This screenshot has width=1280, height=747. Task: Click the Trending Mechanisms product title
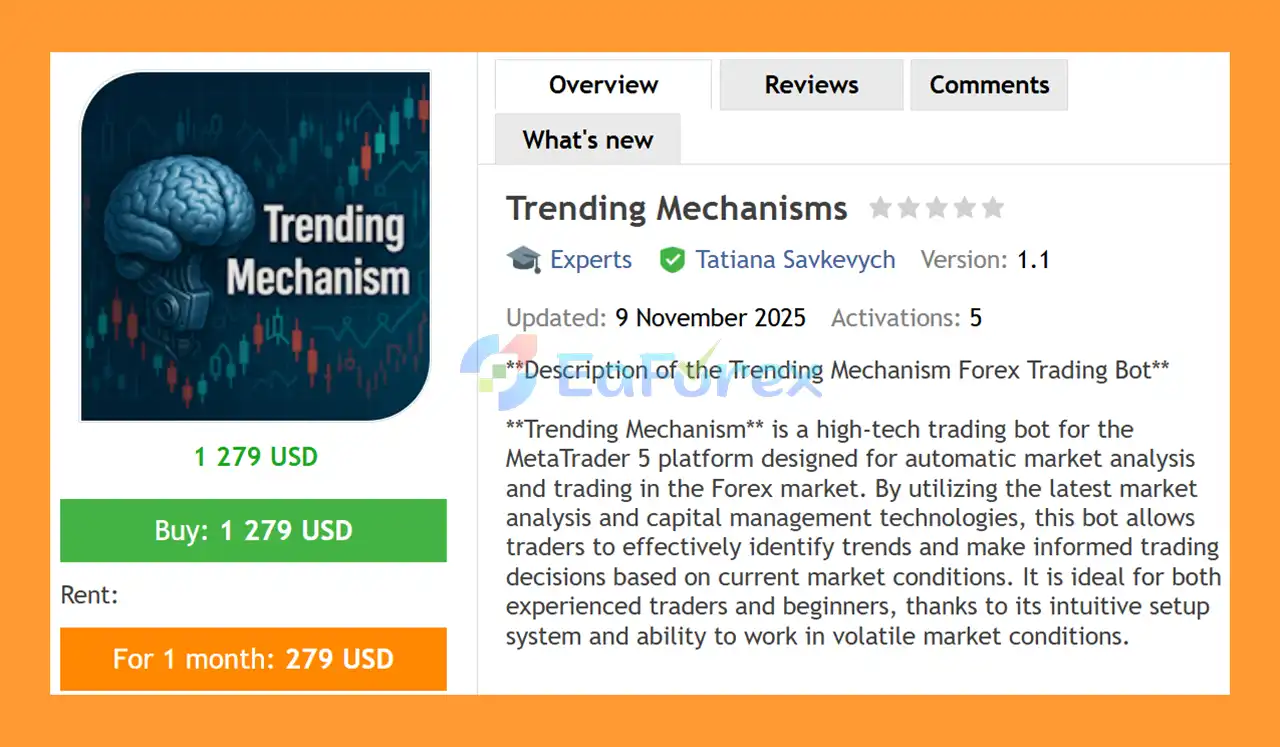point(676,208)
